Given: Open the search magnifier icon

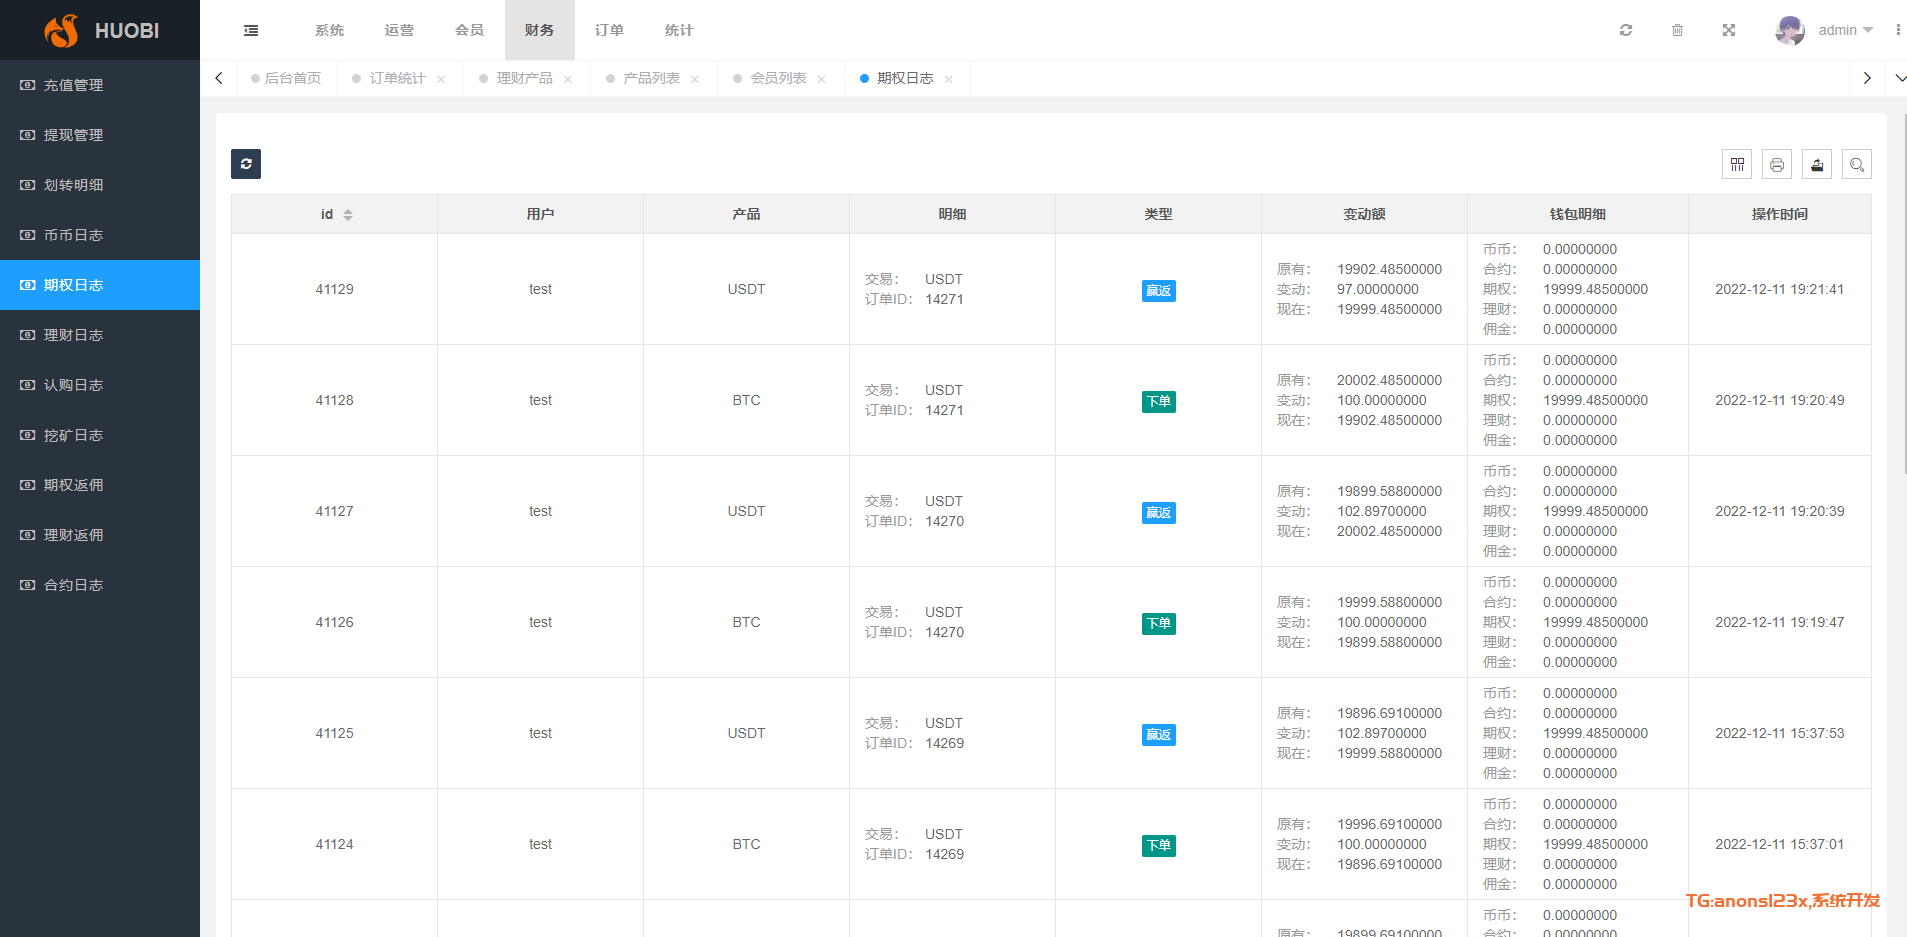Looking at the screenshot, I should point(1857,164).
